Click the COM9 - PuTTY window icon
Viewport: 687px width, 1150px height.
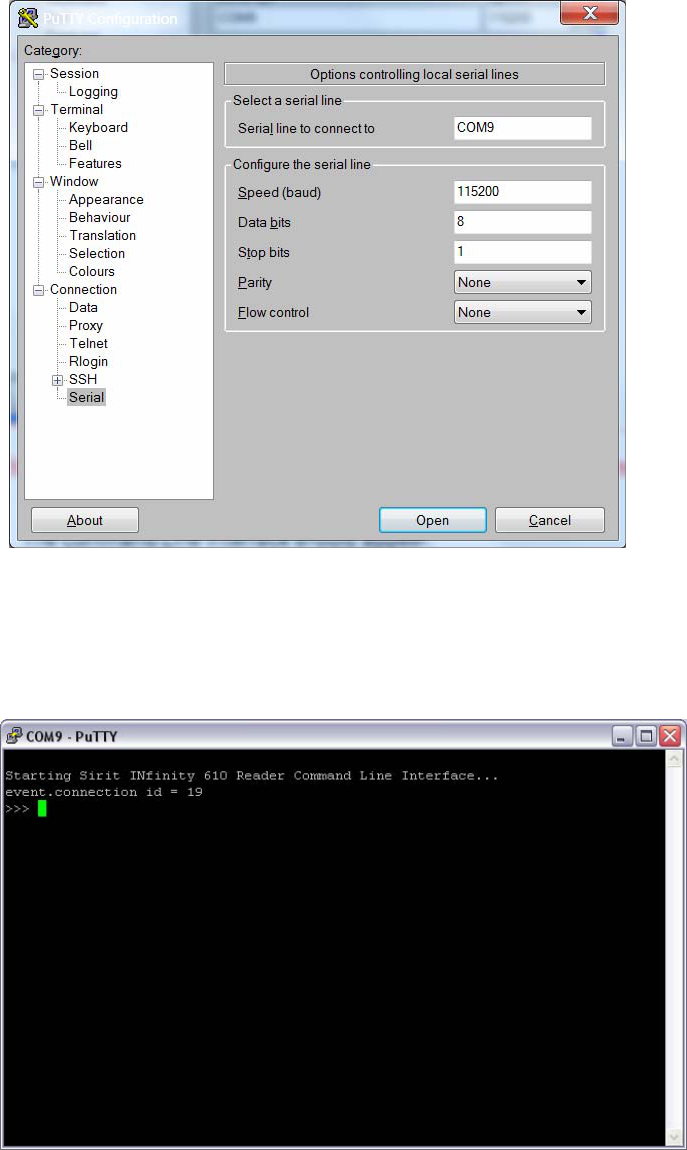14,736
